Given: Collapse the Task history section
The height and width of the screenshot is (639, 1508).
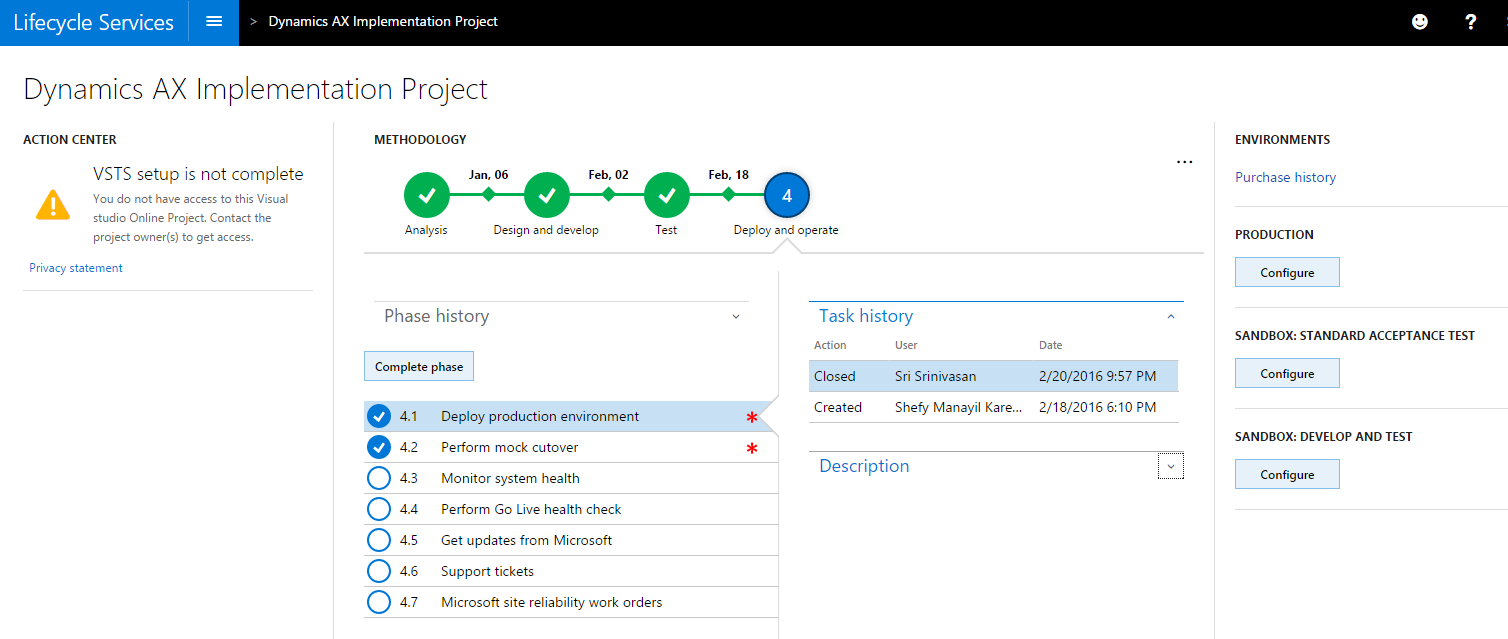Looking at the screenshot, I should point(1171,317).
